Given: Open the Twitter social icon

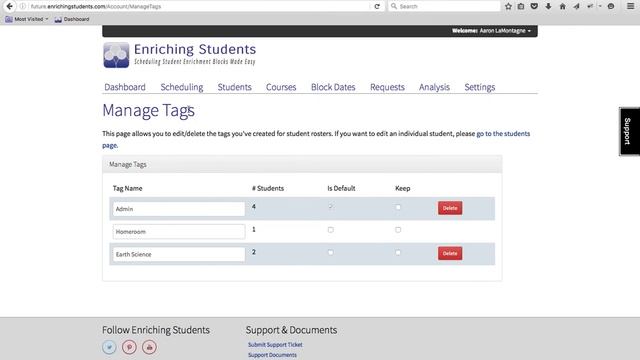Looking at the screenshot, I should 109,347.
